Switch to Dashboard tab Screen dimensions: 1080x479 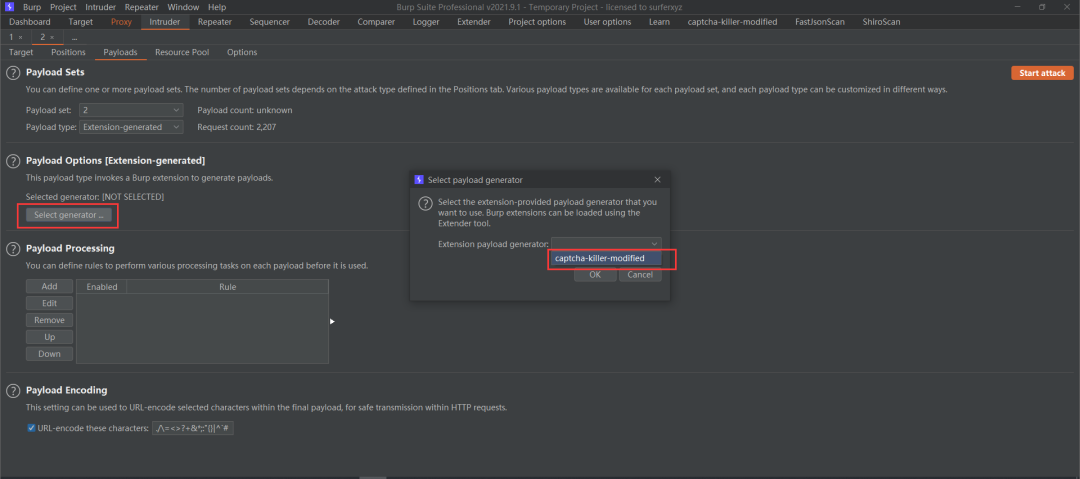click(30, 21)
